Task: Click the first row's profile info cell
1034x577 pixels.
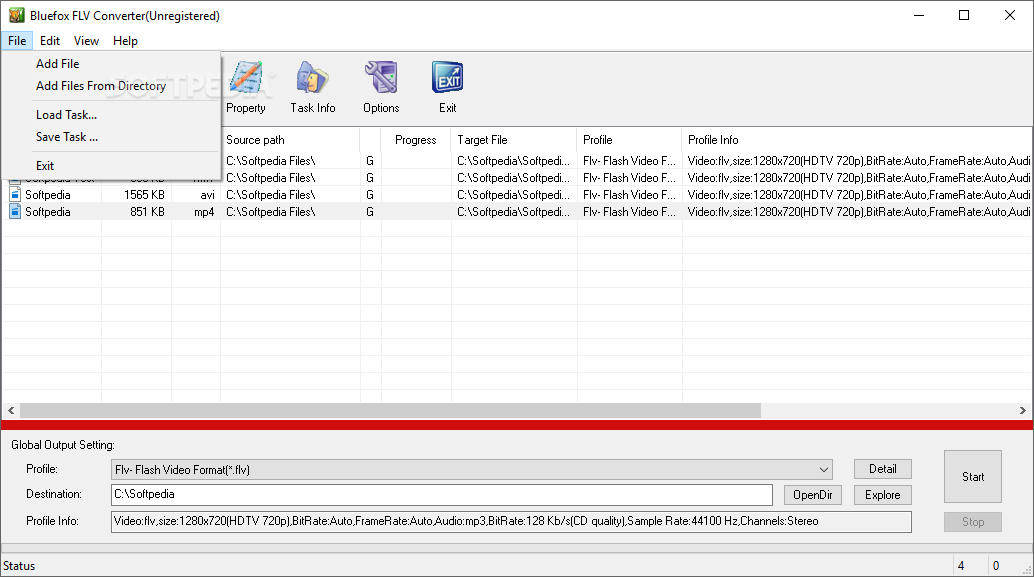Action: [857, 161]
